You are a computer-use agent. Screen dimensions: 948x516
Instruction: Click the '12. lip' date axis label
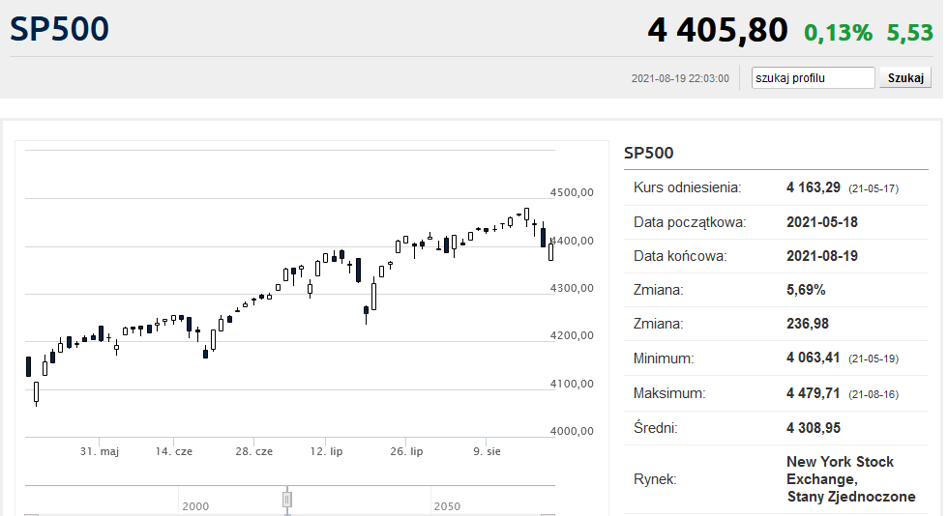[326, 452]
